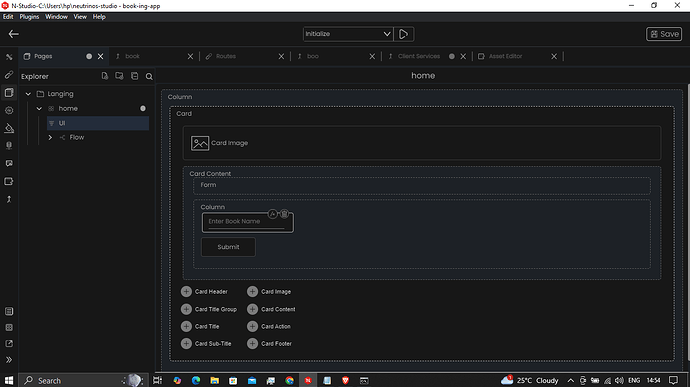Click the list panel icon near sidebar bottom
The width and height of the screenshot is (690, 387).
tap(9, 311)
